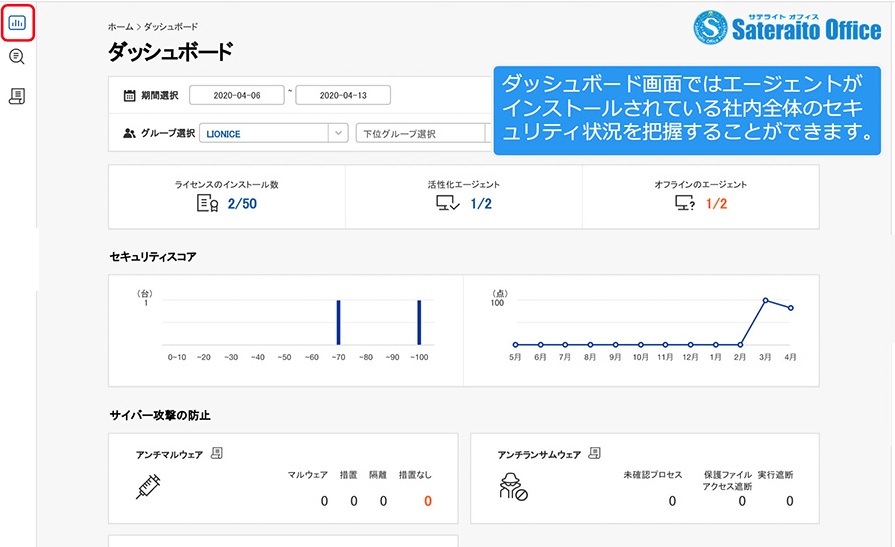Click the Sateraito Office logo
This screenshot has height=547, width=895.
coord(787,27)
